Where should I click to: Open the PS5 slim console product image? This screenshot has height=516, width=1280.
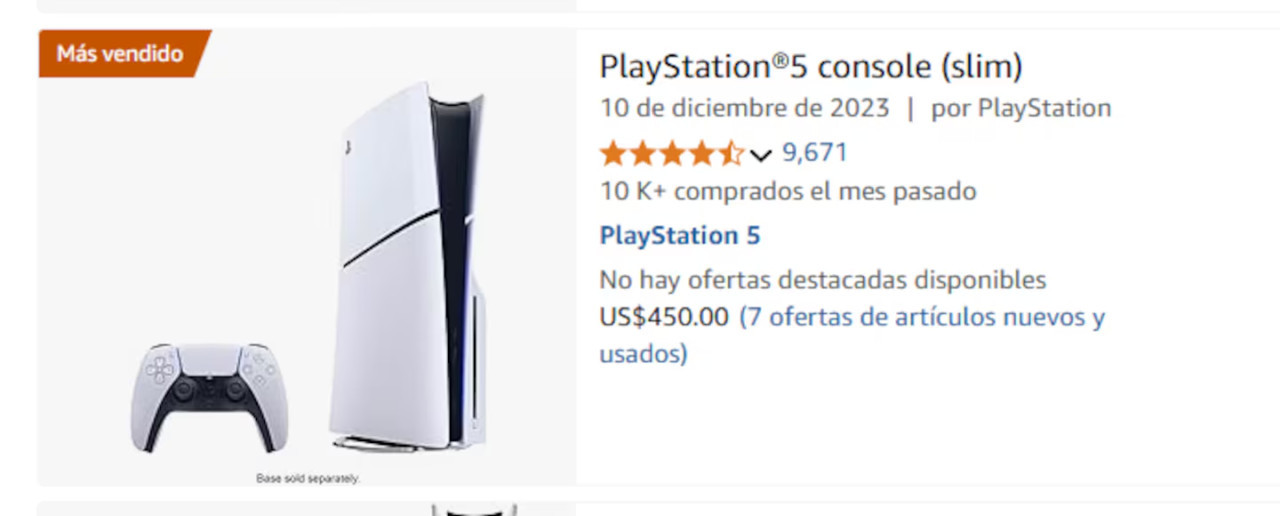[x=307, y=257]
